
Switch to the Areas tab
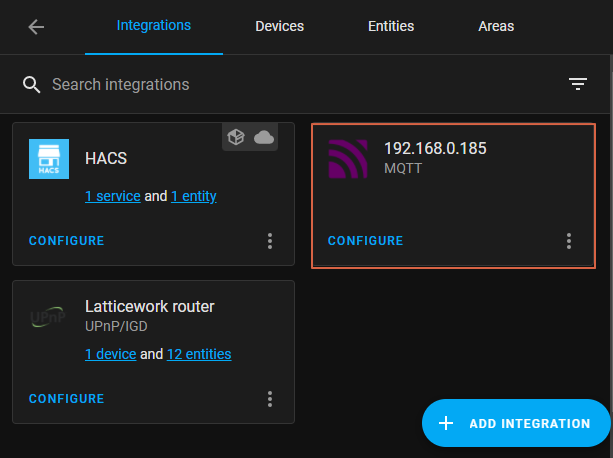point(496,26)
